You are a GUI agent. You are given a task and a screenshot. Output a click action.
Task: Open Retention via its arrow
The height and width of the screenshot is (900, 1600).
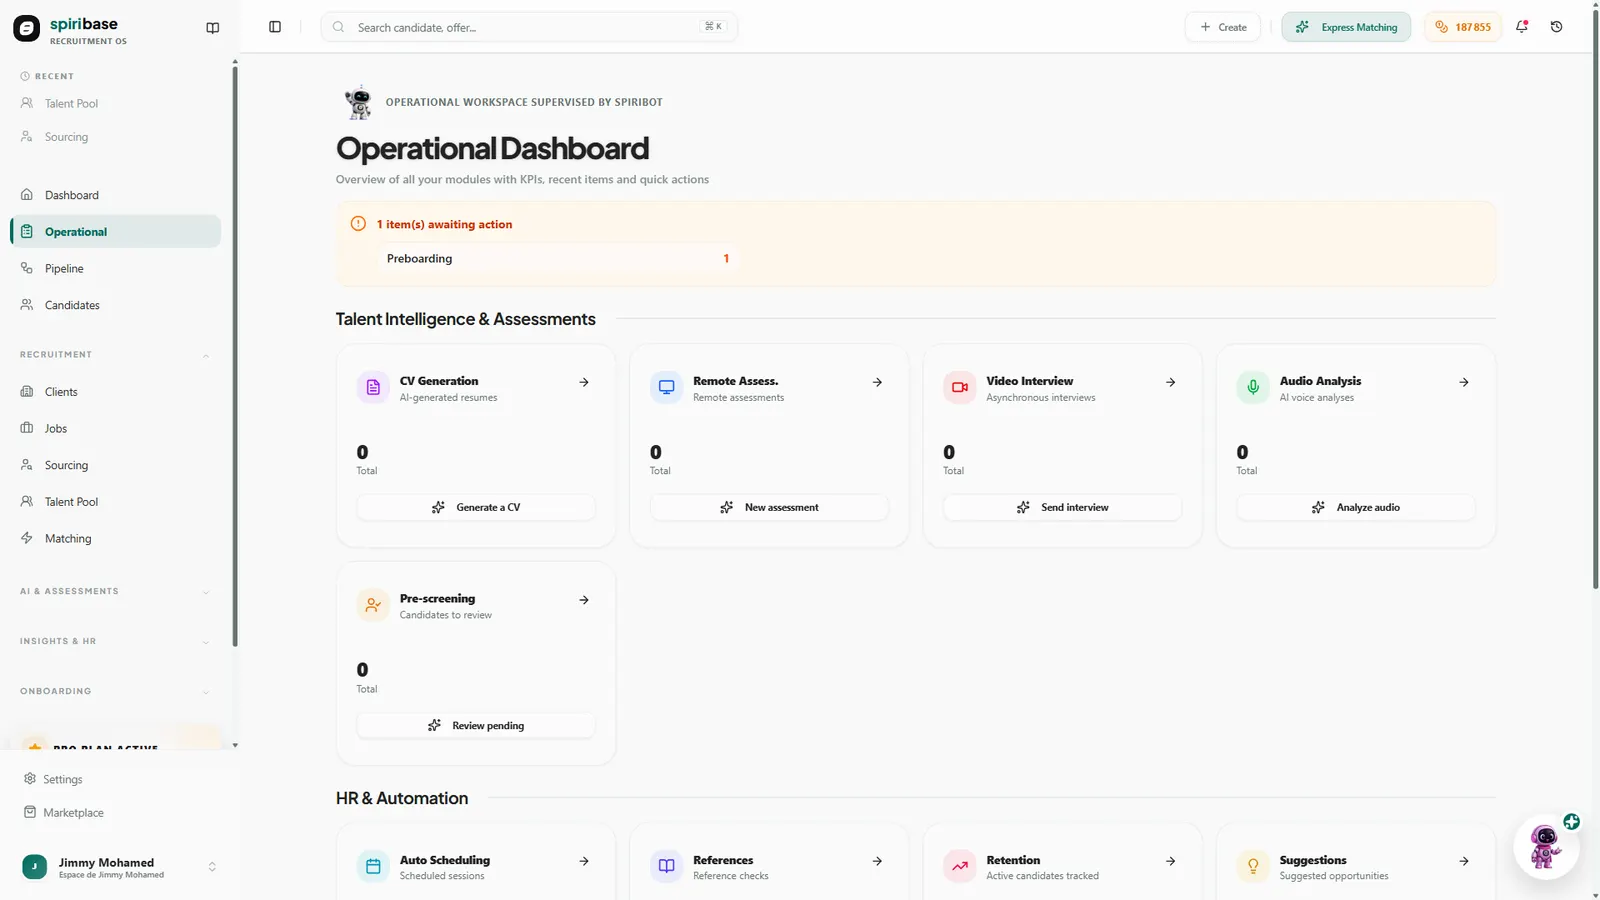pyautogui.click(x=1171, y=861)
